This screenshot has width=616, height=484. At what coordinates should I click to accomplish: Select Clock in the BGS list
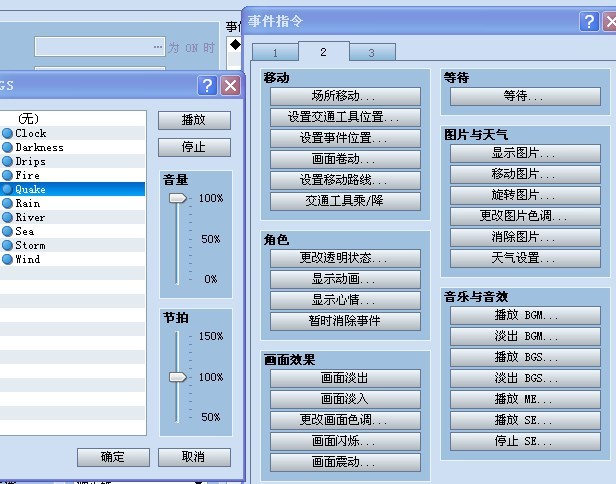pos(73,134)
